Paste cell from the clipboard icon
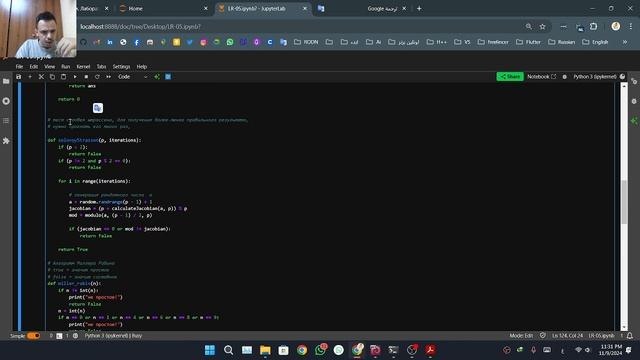This screenshot has width=640, height=360. click(63, 77)
